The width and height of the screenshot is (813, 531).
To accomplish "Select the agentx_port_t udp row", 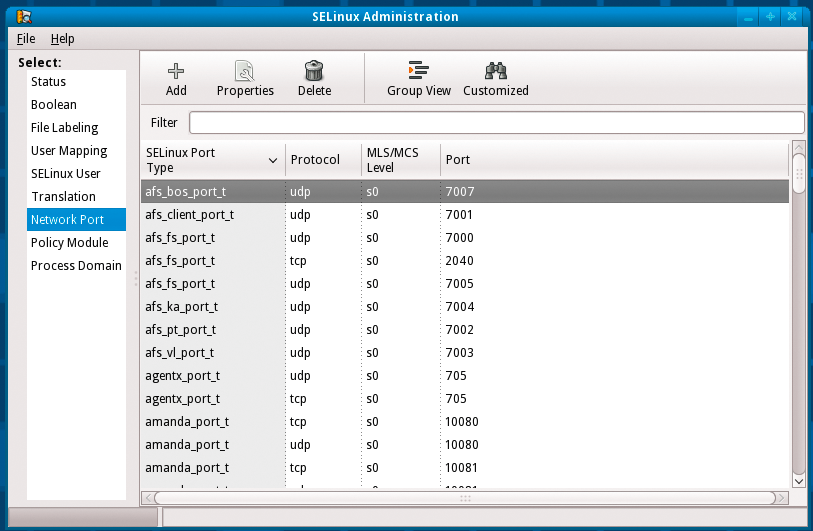I will (465, 375).
